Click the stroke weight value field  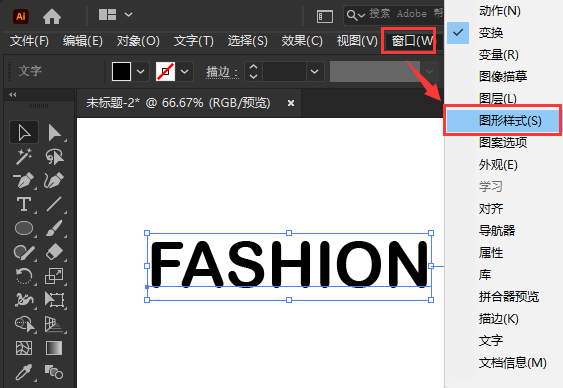coord(284,71)
